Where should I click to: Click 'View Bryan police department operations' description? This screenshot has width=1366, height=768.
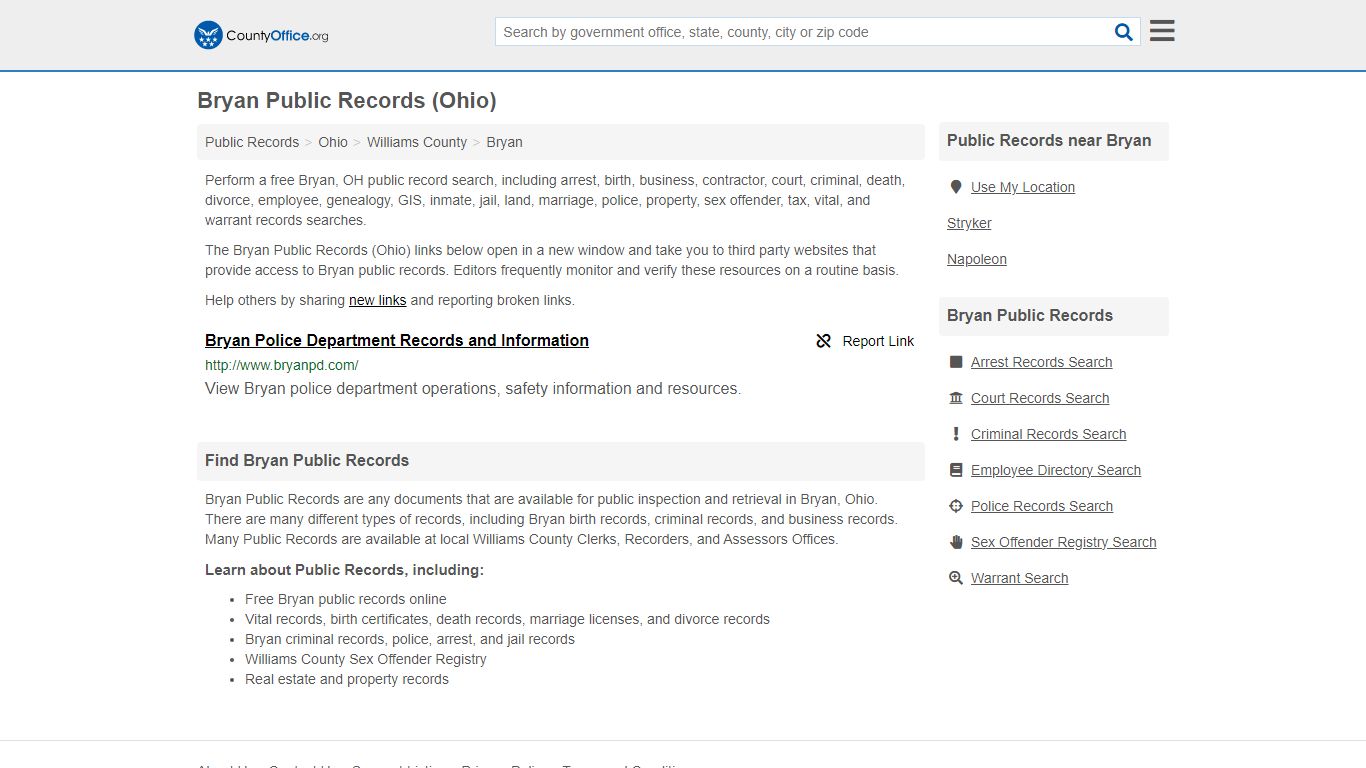[x=473, y=389]
